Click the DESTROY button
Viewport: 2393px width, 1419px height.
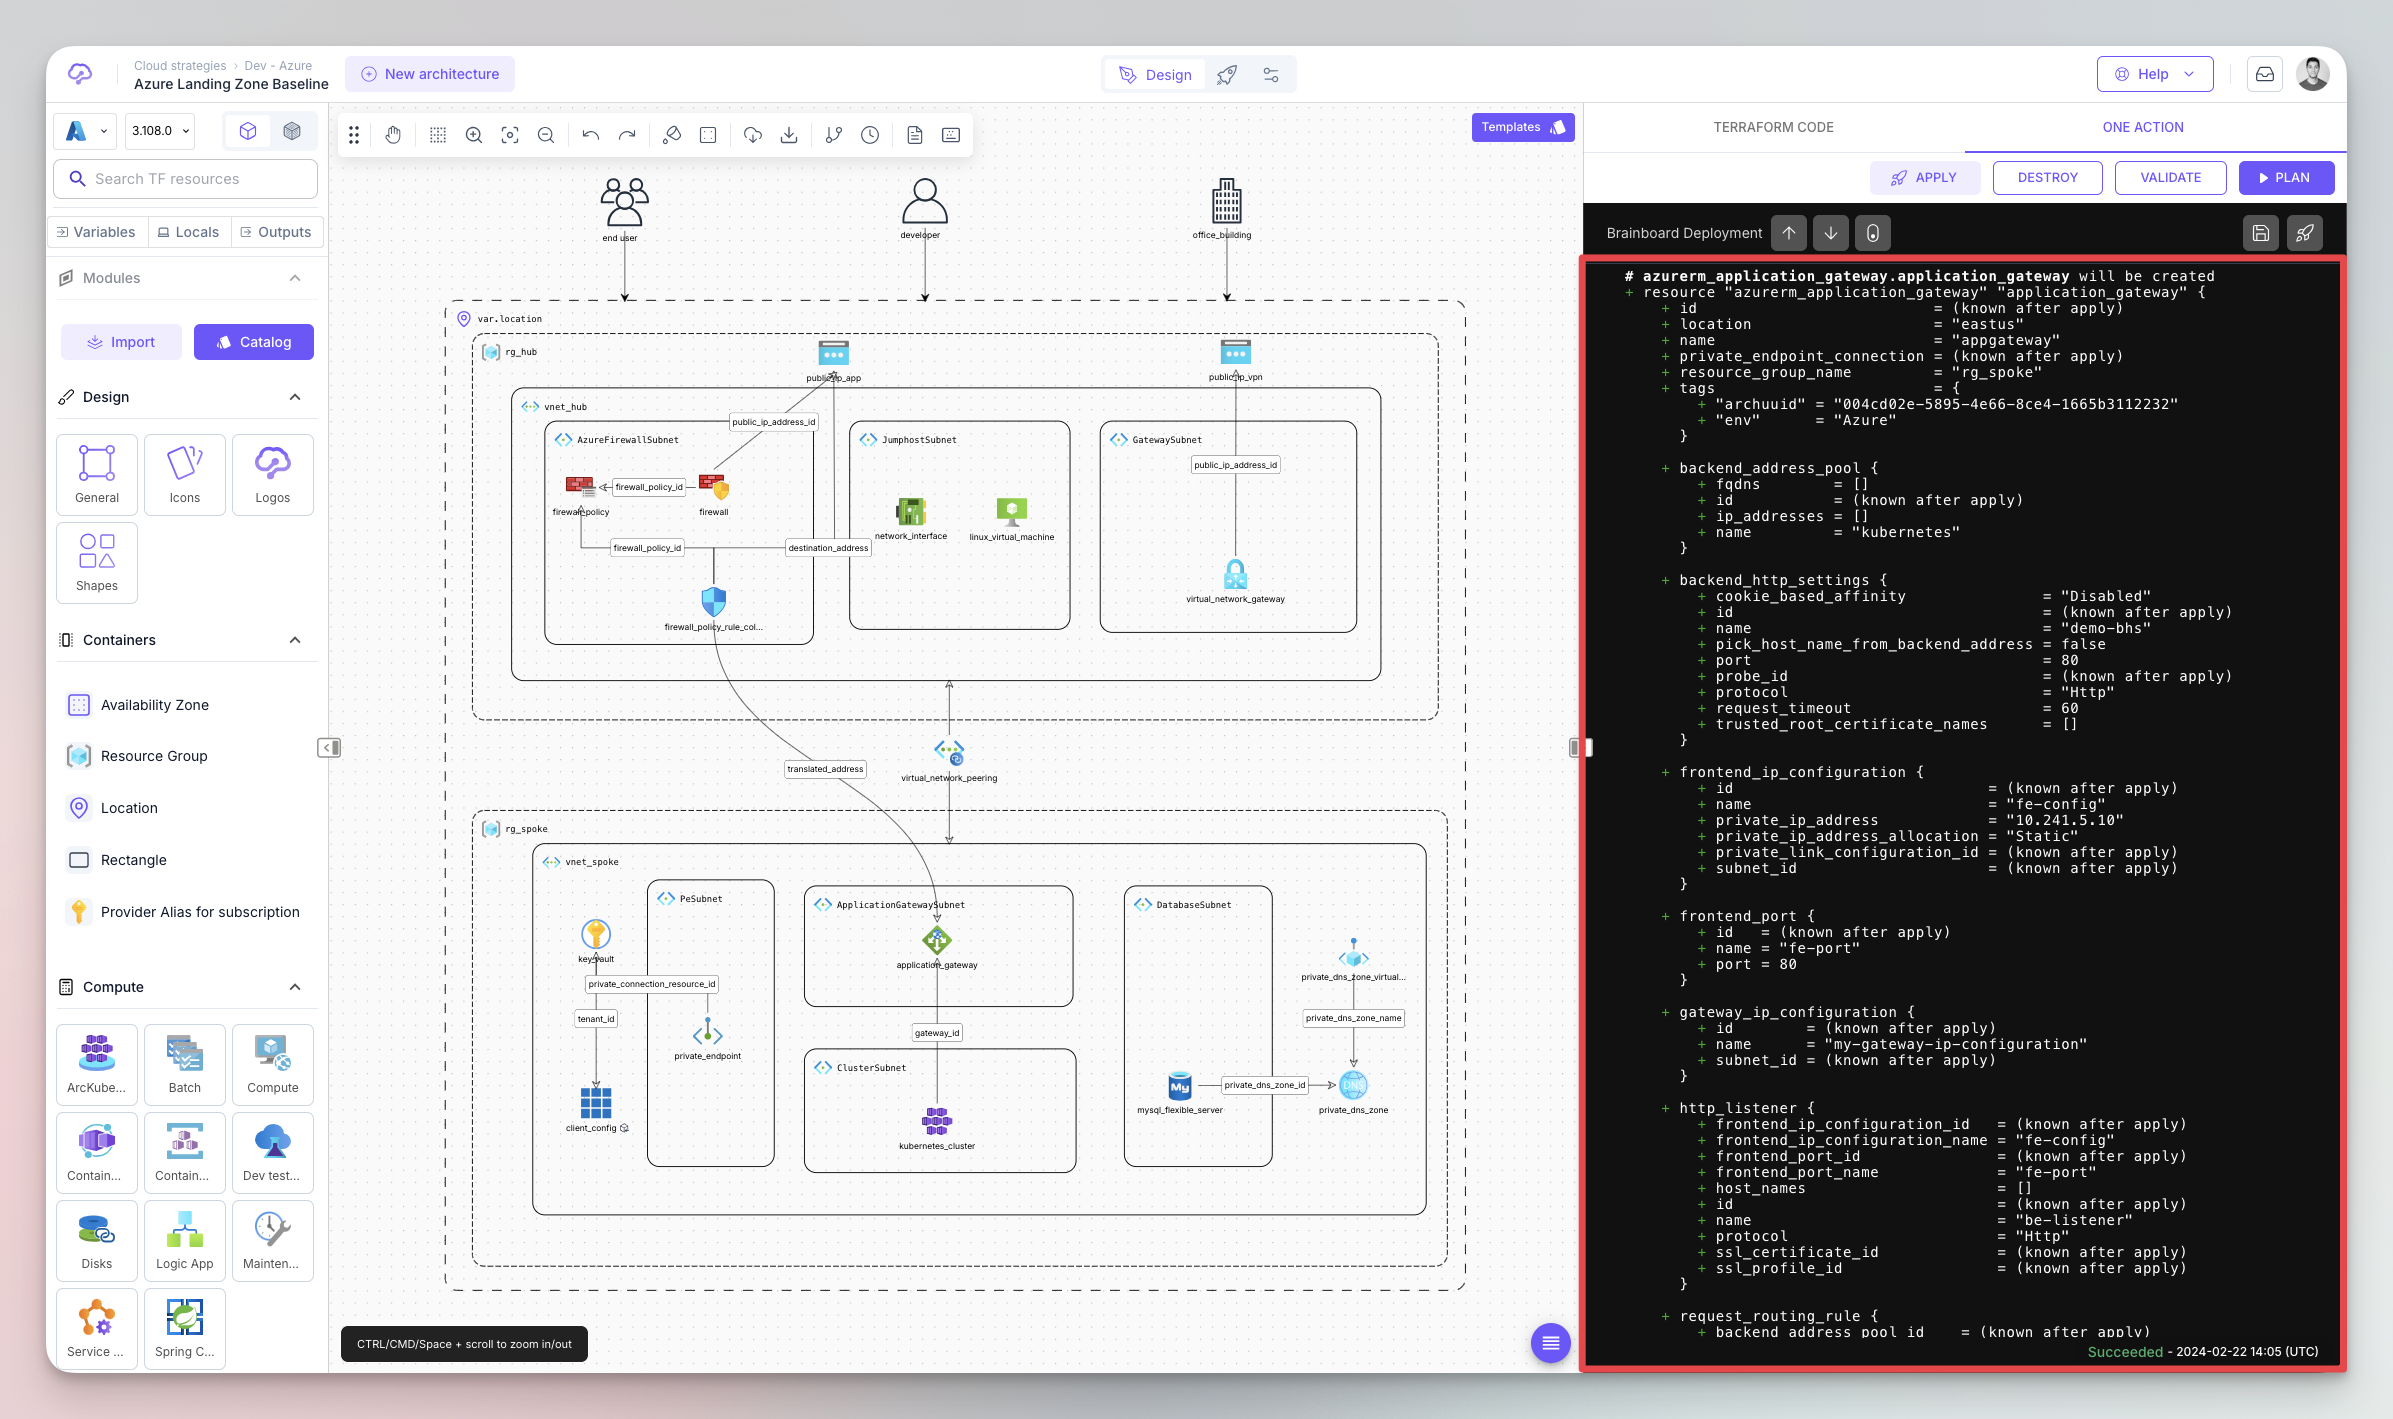pos(2047,177)
